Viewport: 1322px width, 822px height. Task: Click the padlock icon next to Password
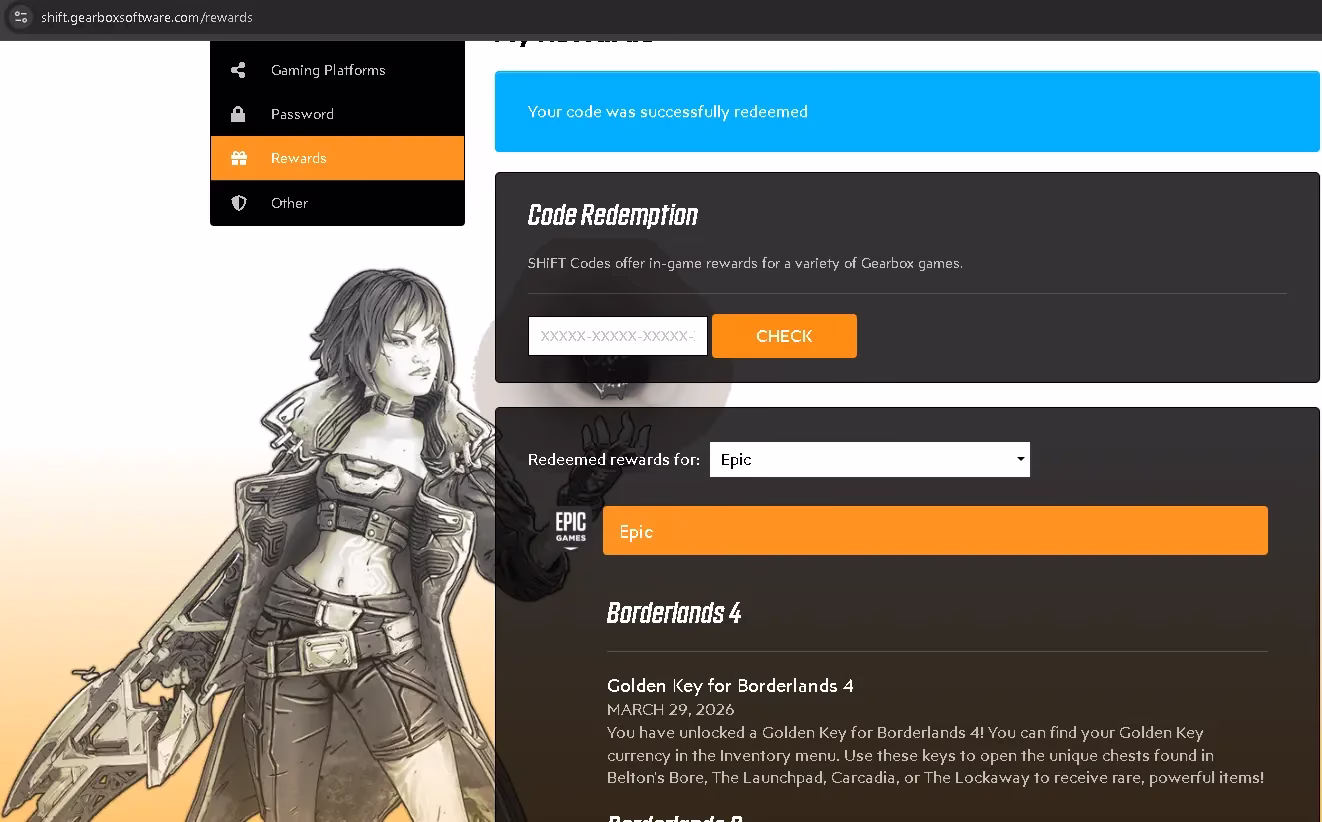(238, 114)
